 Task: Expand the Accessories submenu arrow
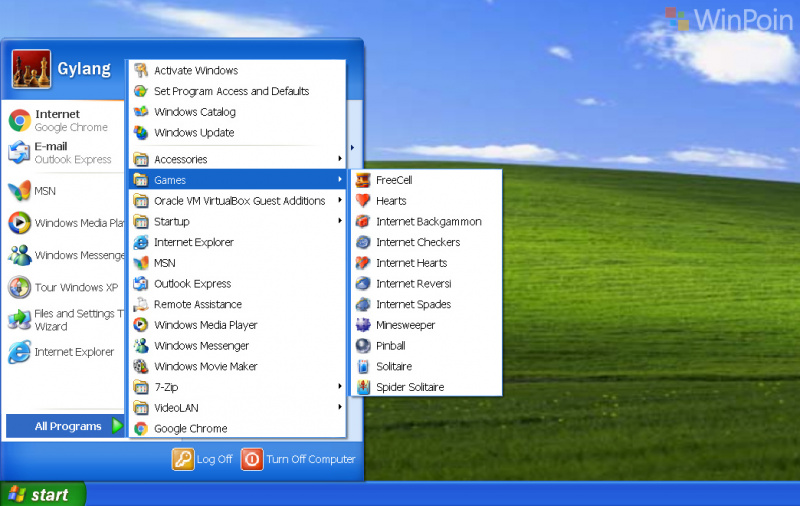(x=340, y=159)
